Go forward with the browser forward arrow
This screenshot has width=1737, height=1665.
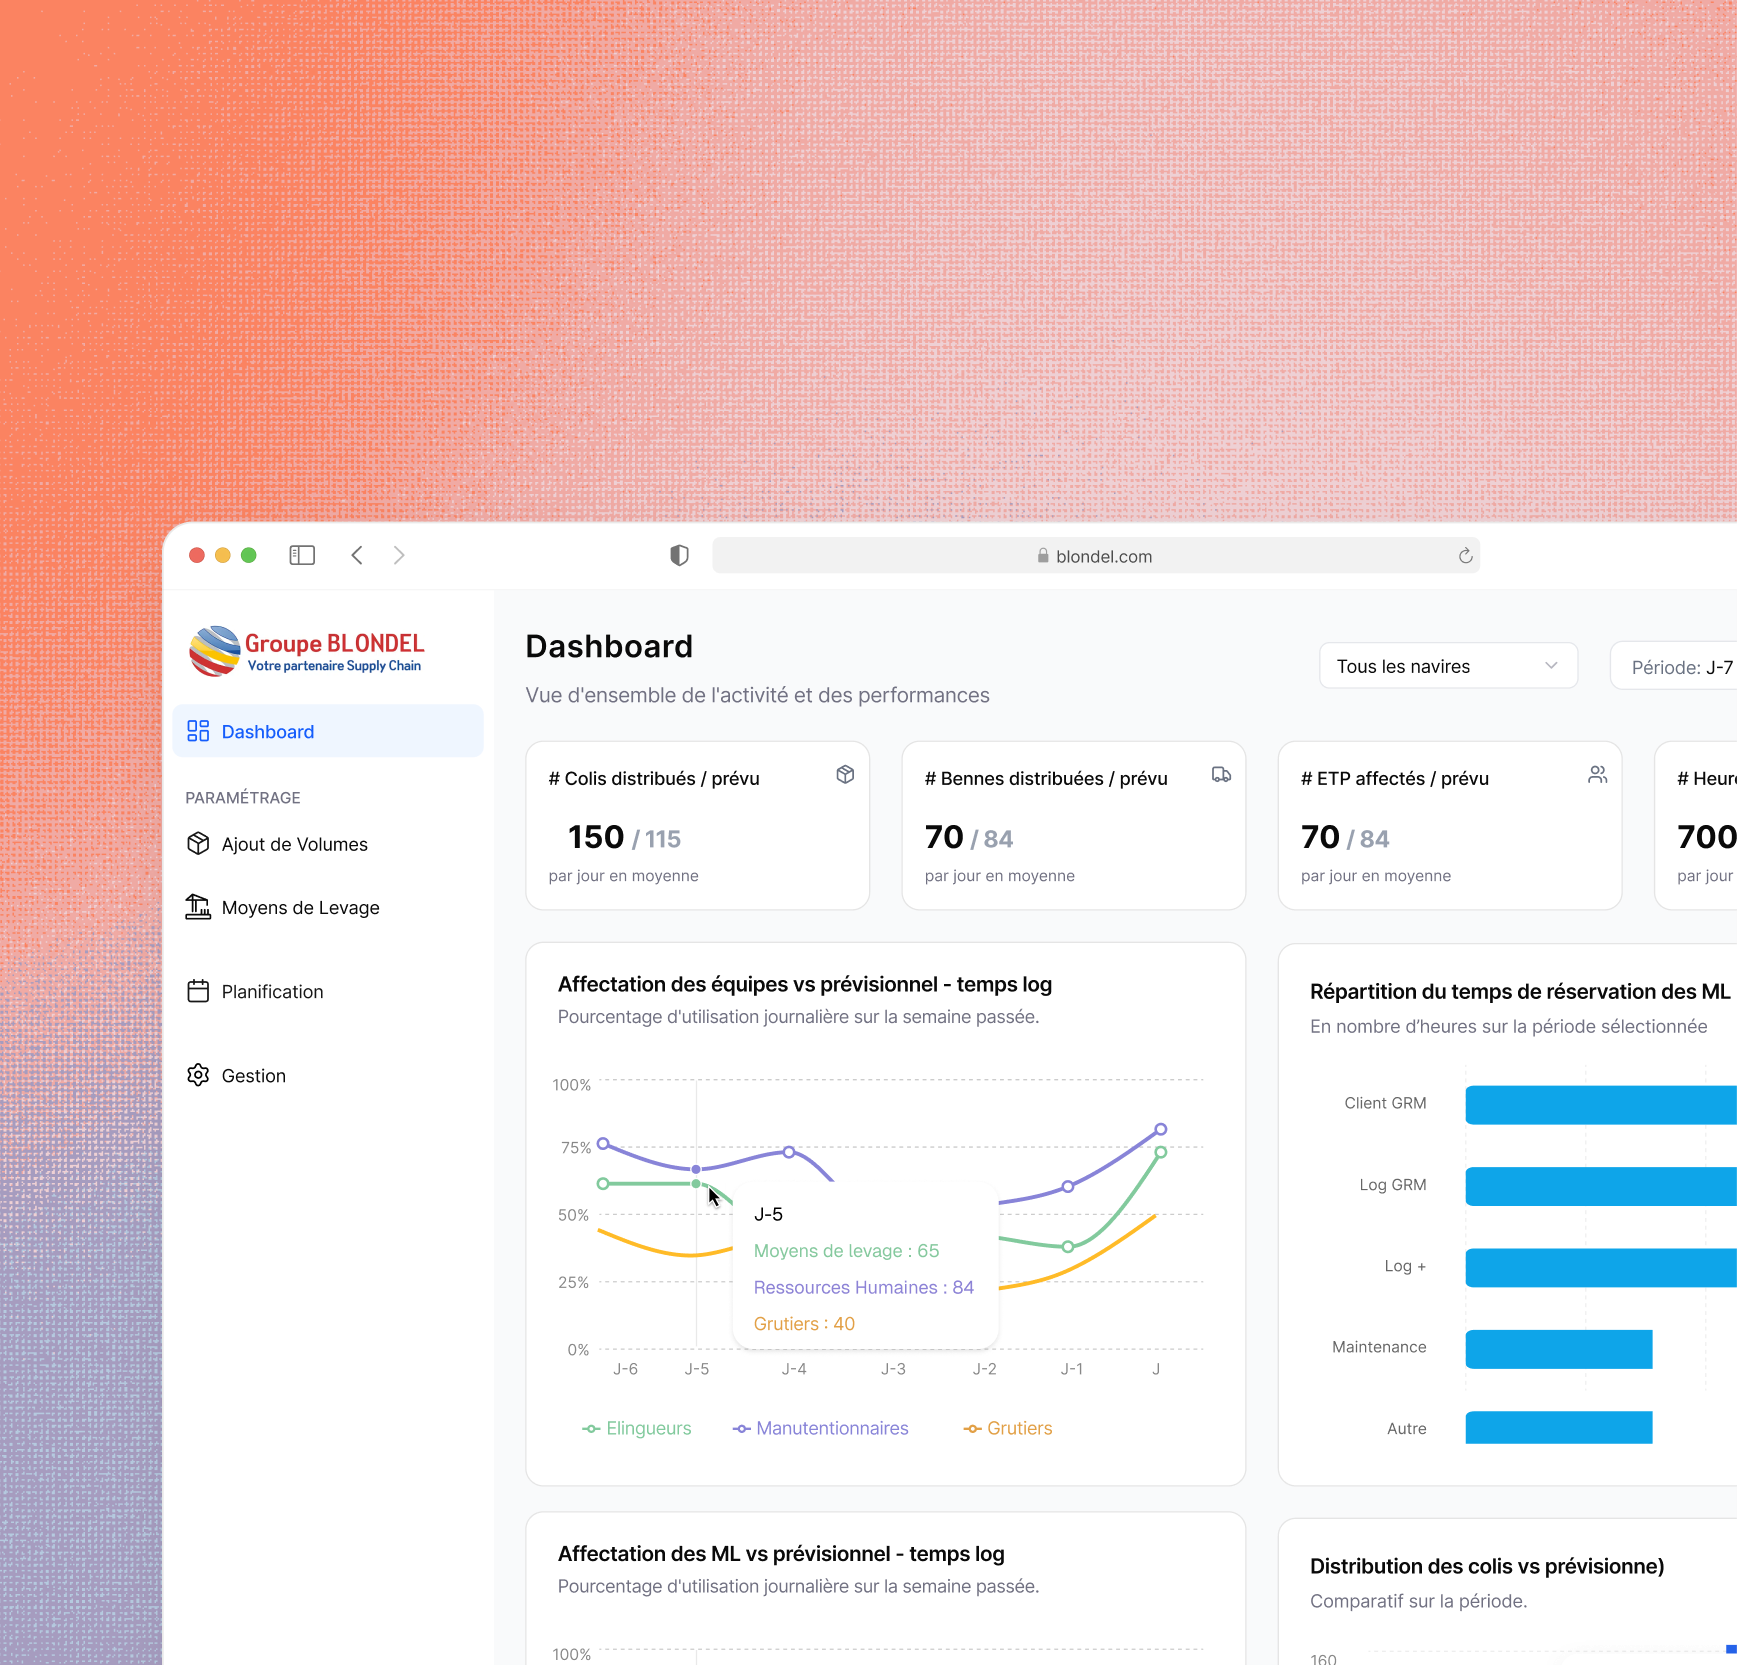tap(399, 555)
